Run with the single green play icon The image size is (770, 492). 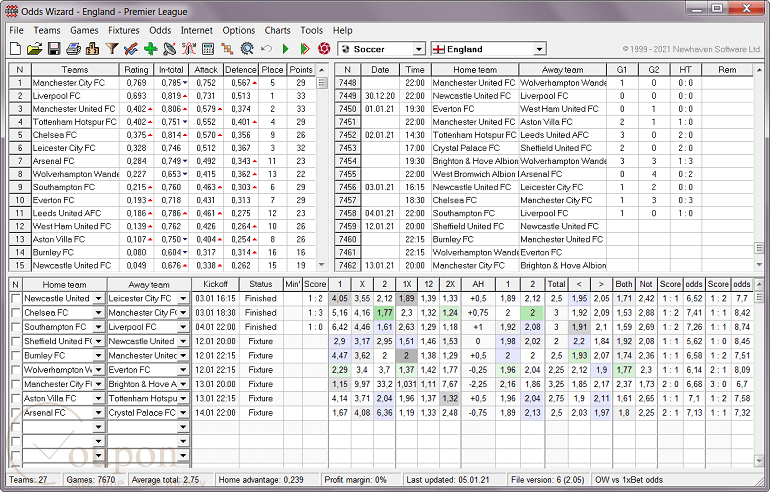click(x=285, y=49)
